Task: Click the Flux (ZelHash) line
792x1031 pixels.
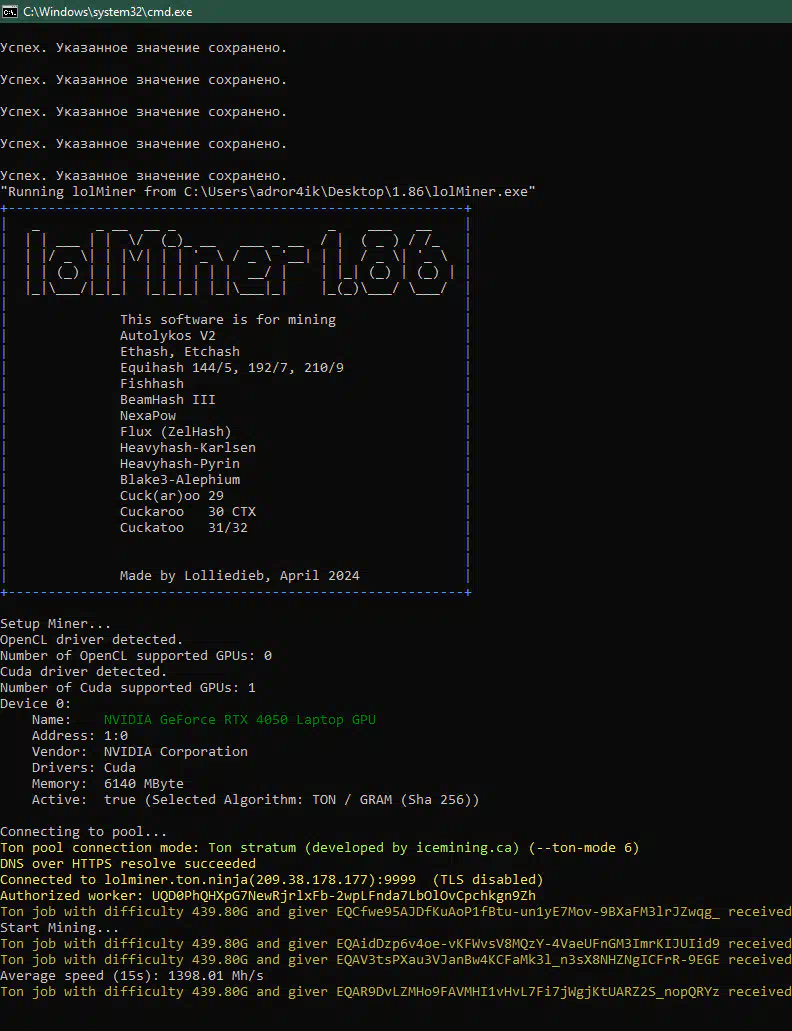Action: coord(175,431)
